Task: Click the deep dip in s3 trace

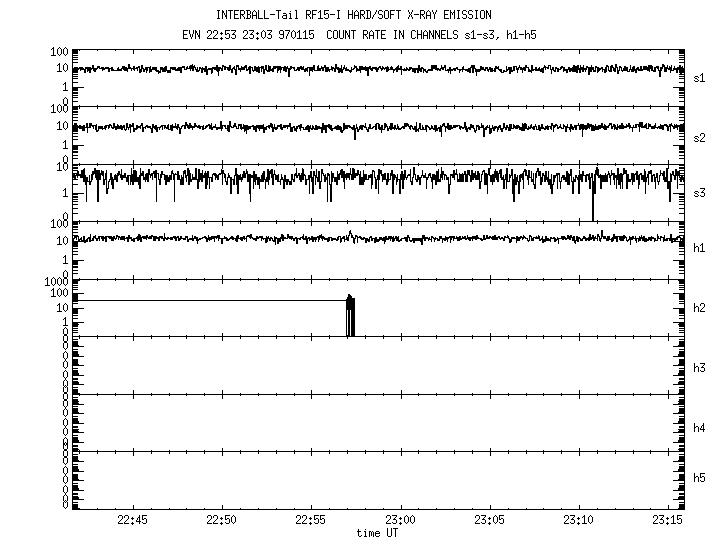Action: (593, 205)
